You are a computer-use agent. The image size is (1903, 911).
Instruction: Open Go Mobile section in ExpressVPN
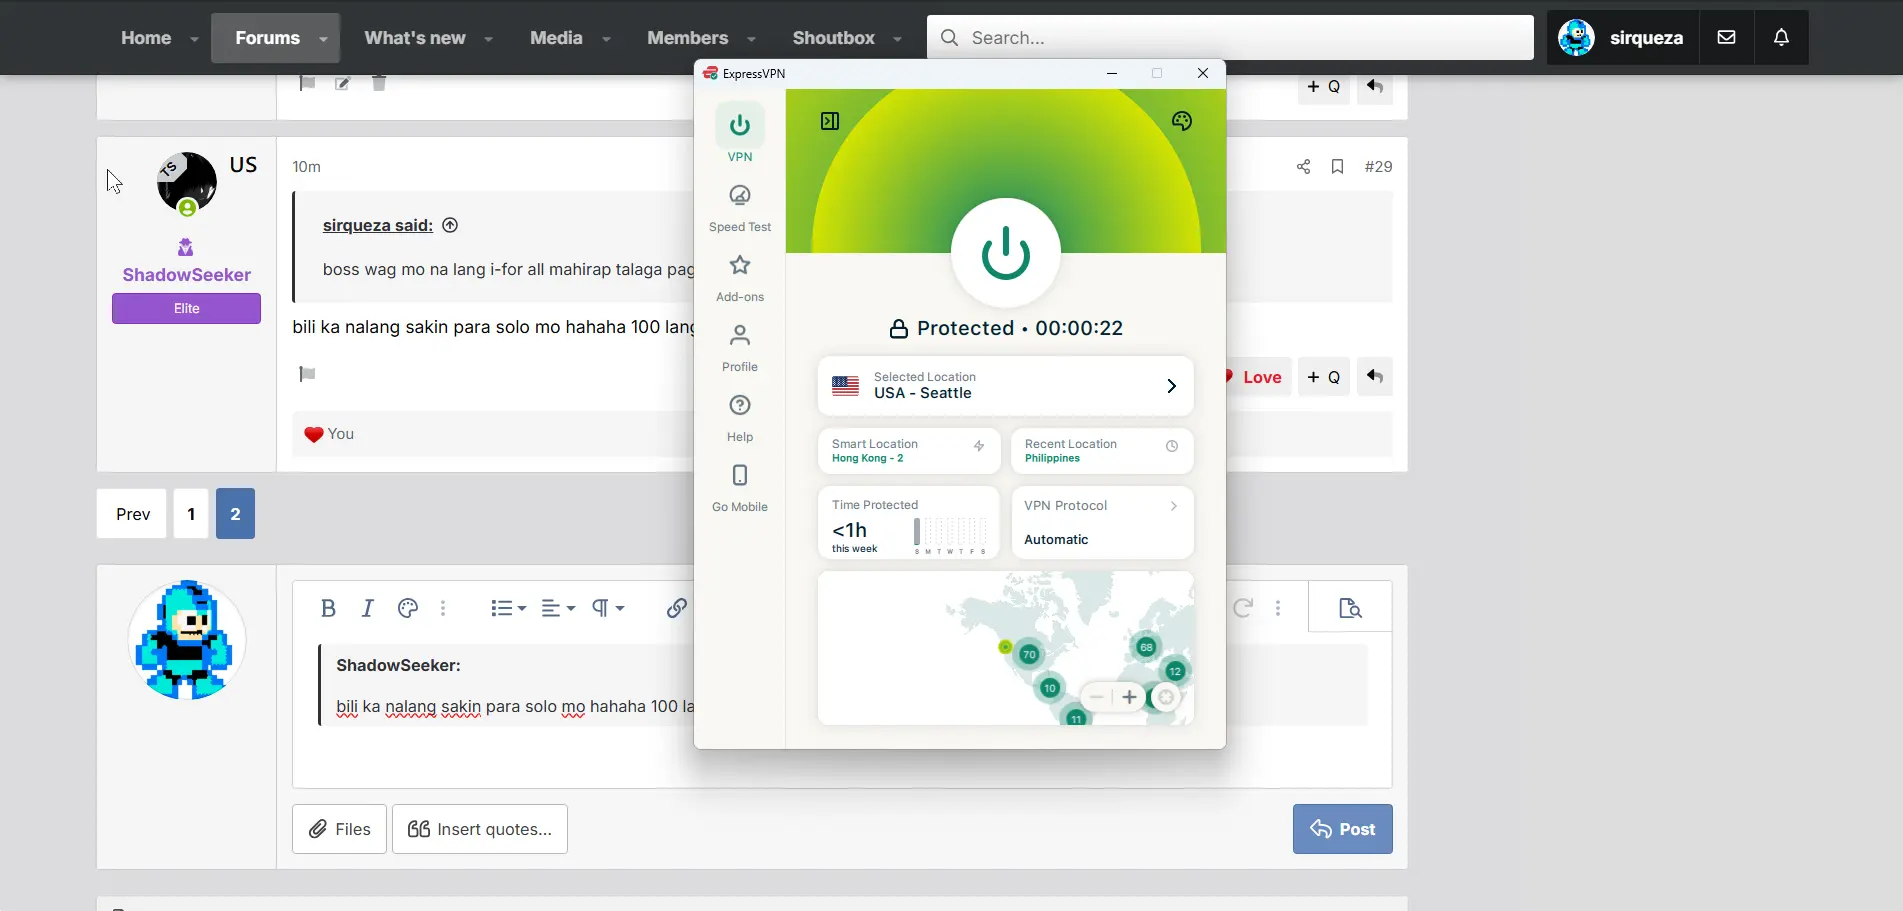point(740,488)
